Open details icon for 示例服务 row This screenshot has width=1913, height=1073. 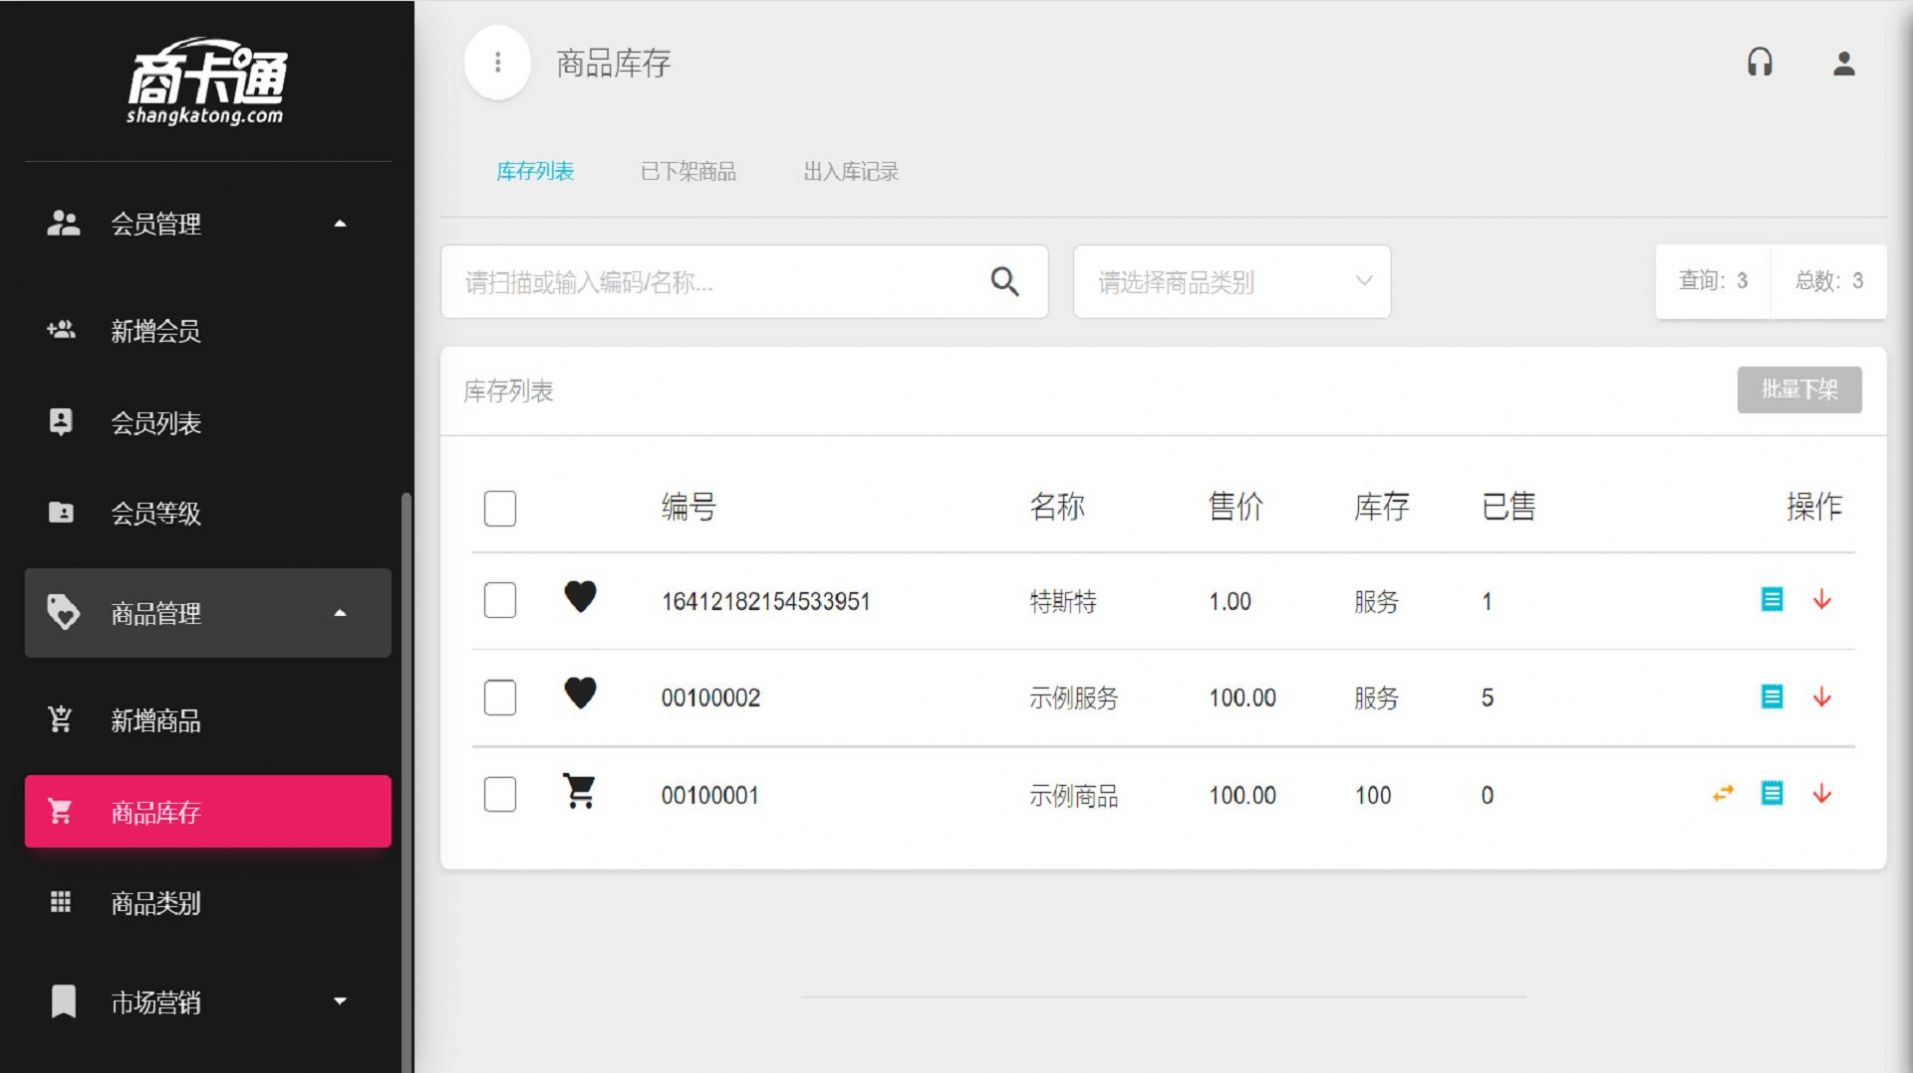tap(1772, 696)
